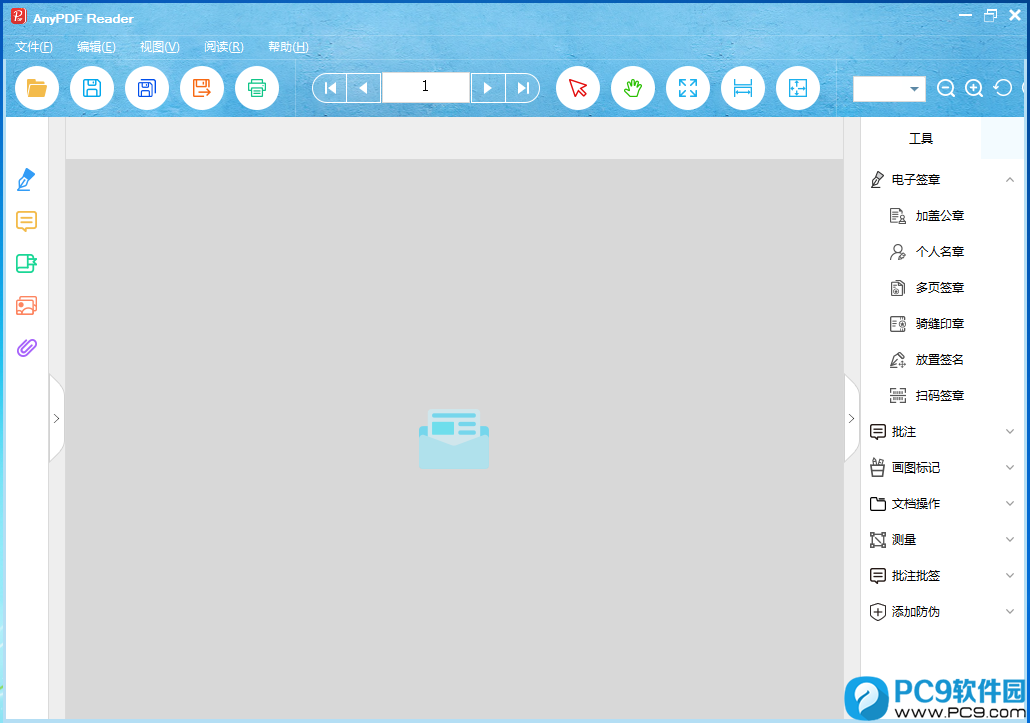Click the page number input field
The height and width of the screenshot is (723, 1030).
(426, 87)
